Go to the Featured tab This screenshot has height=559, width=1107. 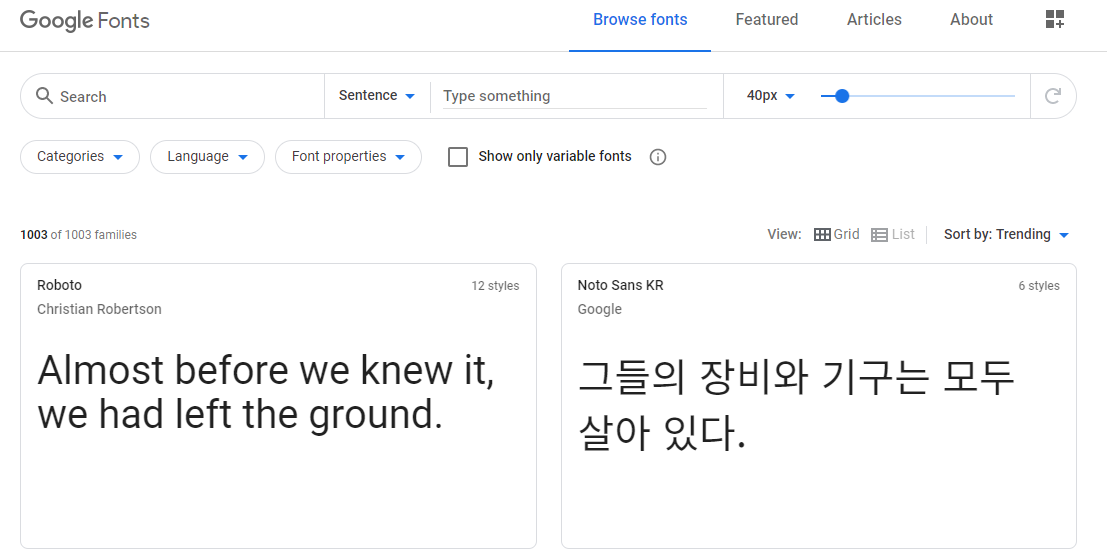[x=766, y=20]
